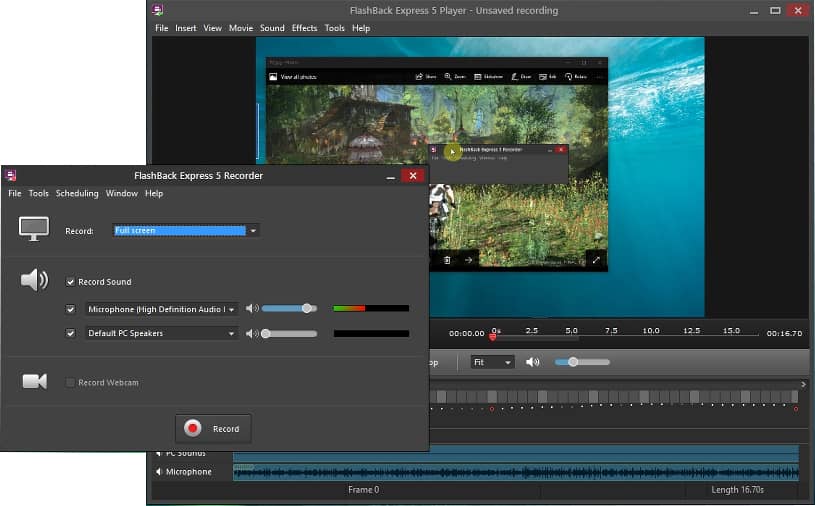The height and width of the screenshot is (506, 815).
Task: Open the Movie menu in the Player
Action: pyautogui.click(x=241, y=28)
